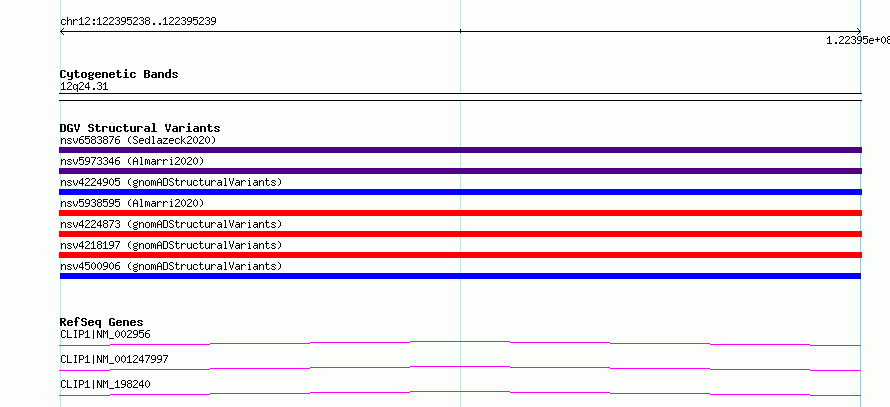Open variant nsv6583876 (Sedlazeck2020) label

(x=138, y=140)
